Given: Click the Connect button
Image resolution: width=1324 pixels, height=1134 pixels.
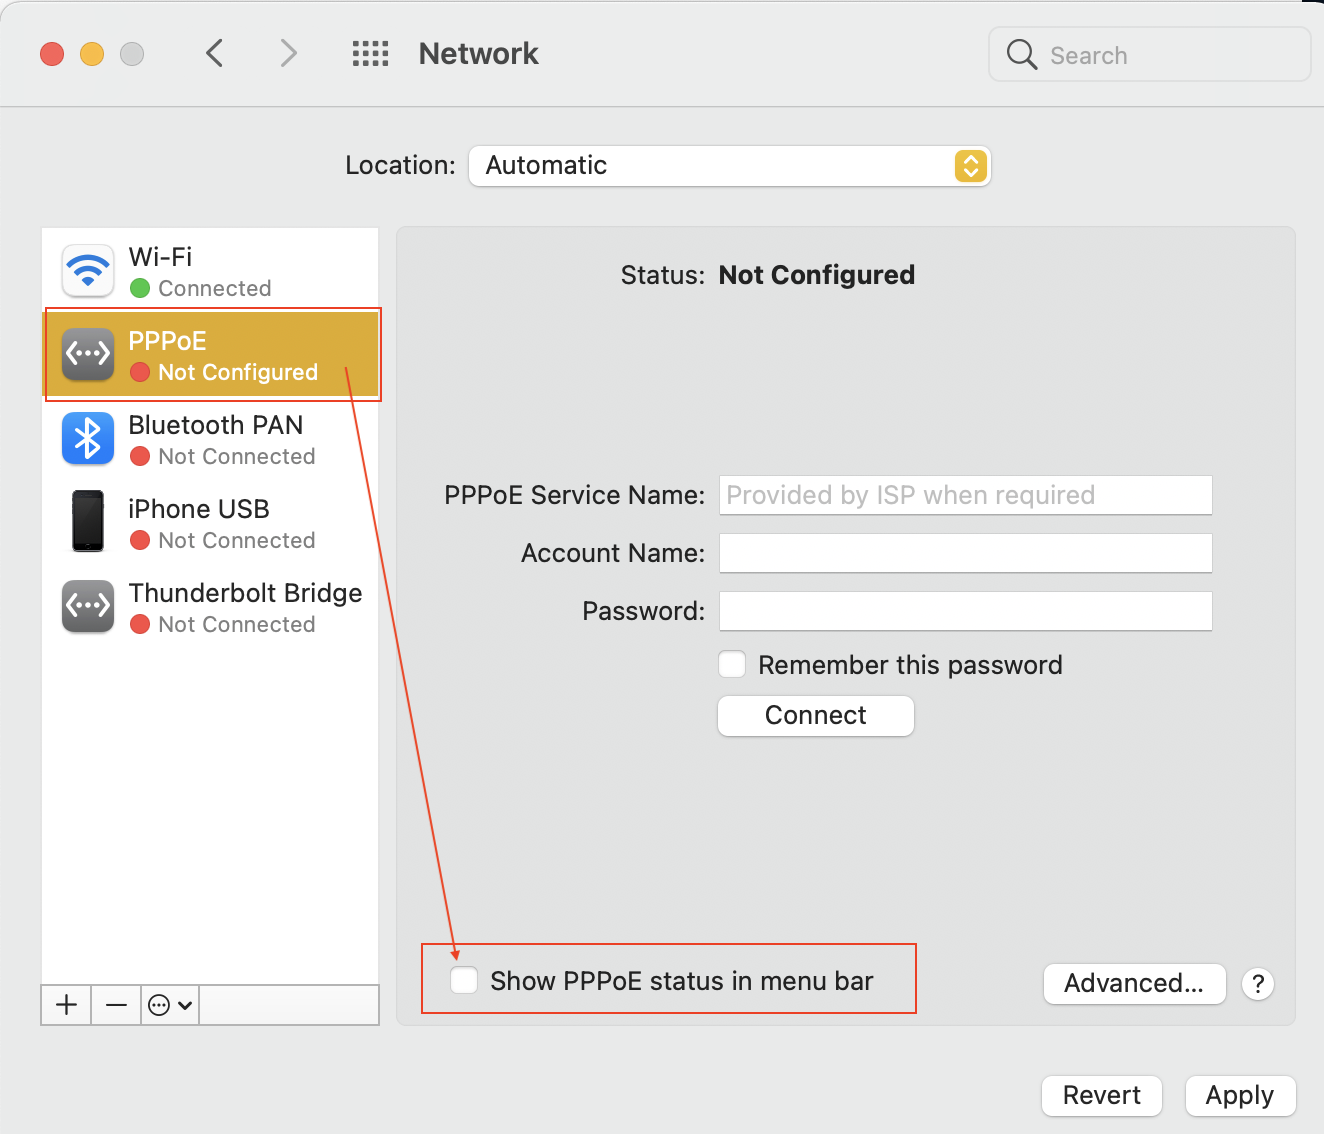Looking at the screenshot, I should [x=816, y=716].
